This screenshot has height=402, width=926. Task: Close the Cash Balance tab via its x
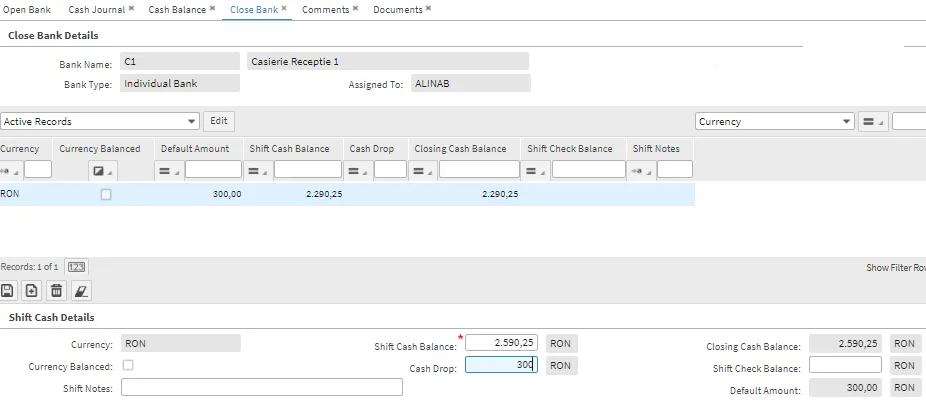[213, 8]
